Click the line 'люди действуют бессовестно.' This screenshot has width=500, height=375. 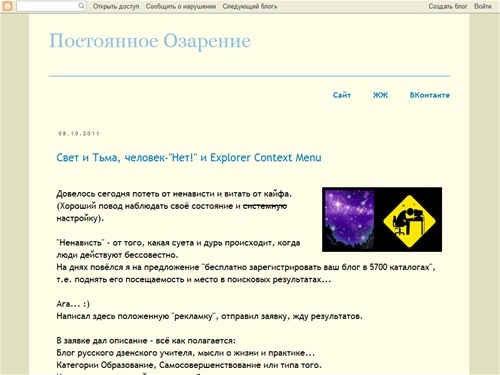tap(117, 255)
